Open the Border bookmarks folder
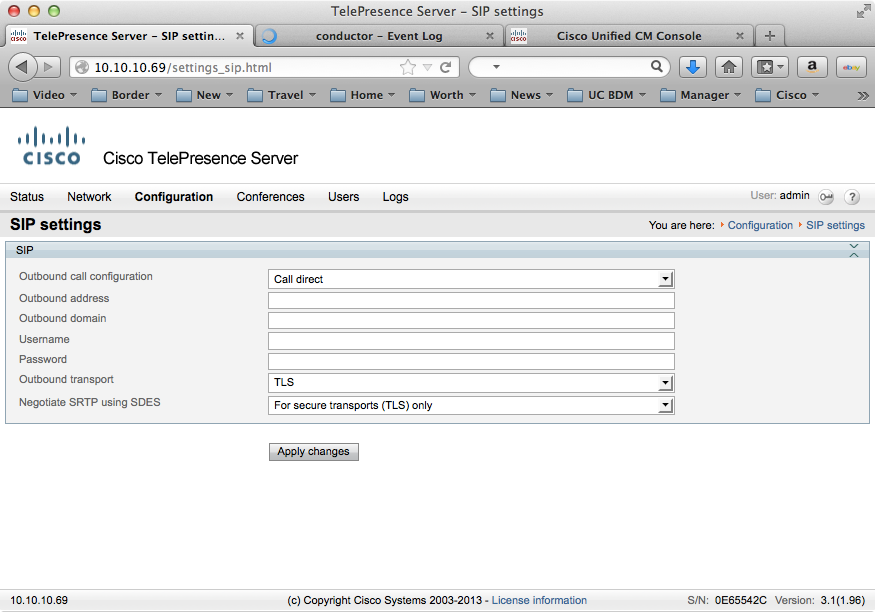 click(x=126, y=95)
